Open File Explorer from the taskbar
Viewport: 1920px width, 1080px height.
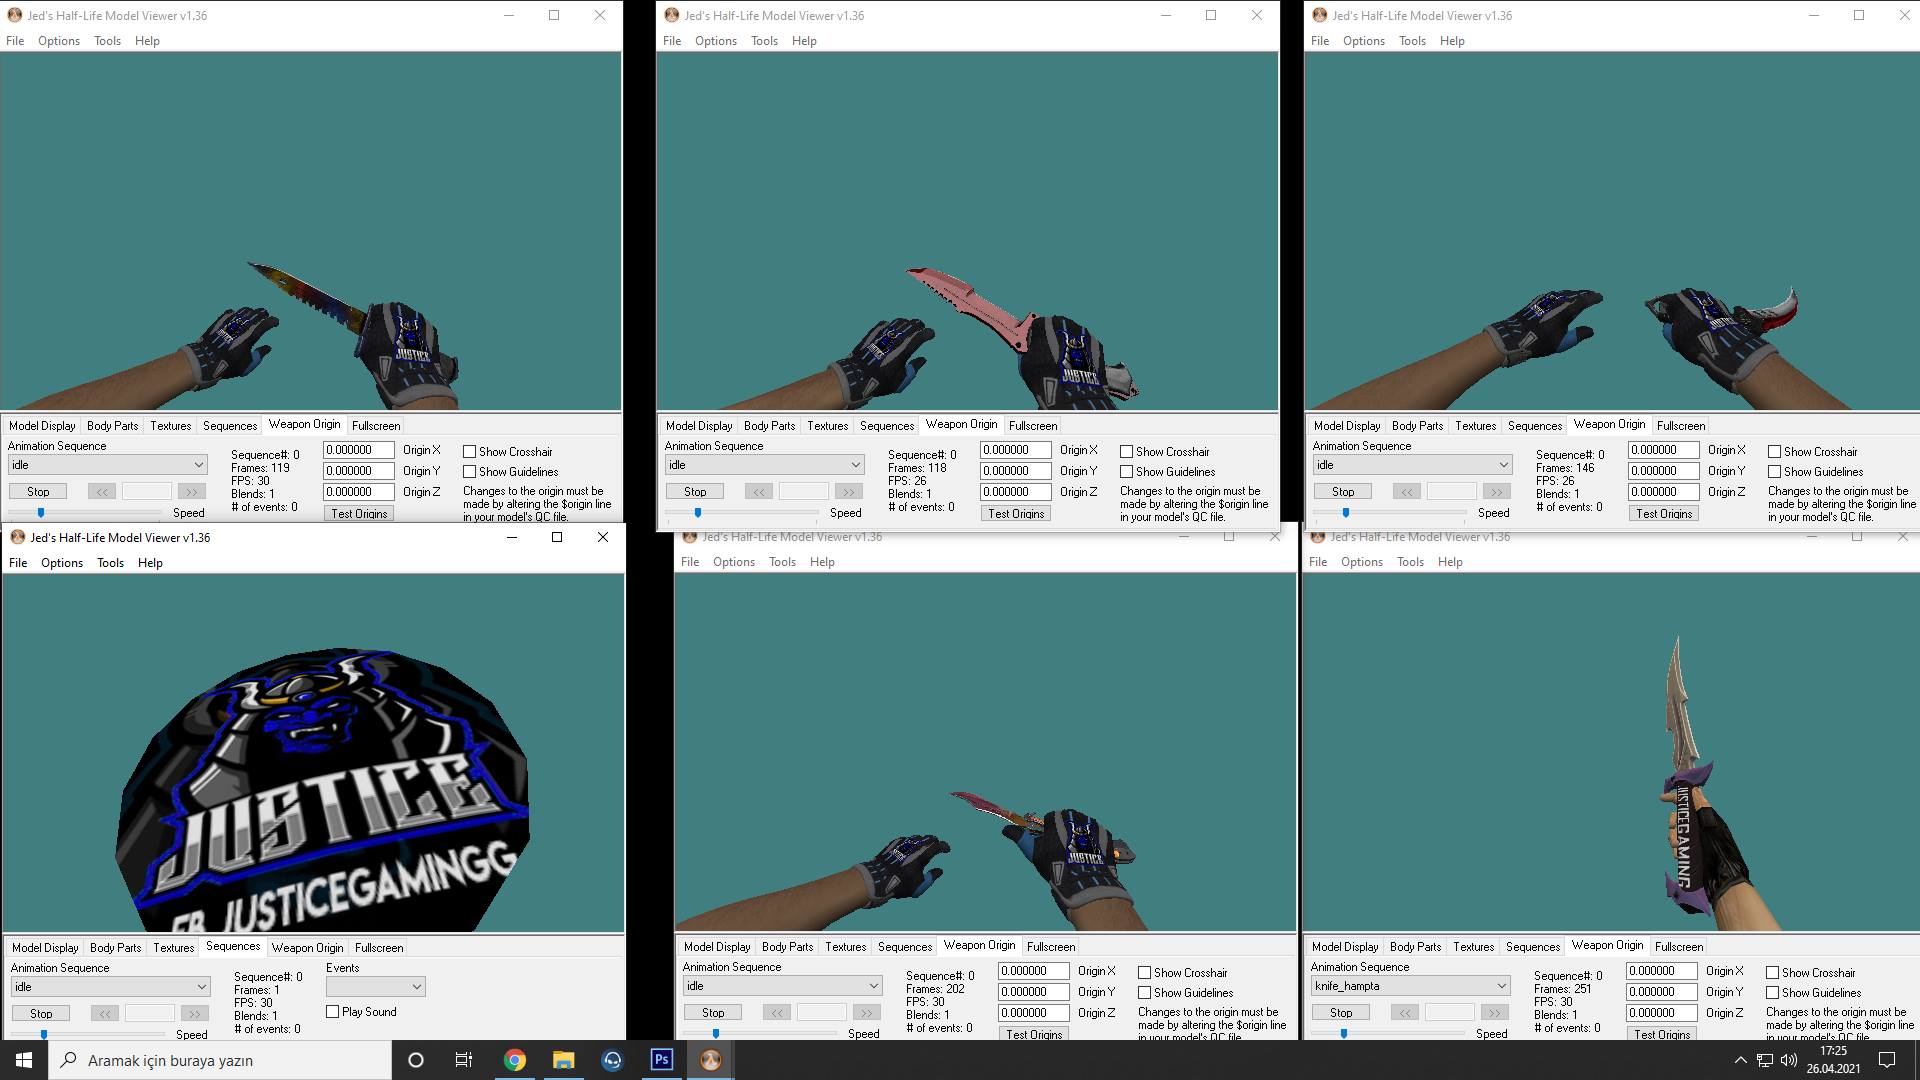tap(564, 1060)
